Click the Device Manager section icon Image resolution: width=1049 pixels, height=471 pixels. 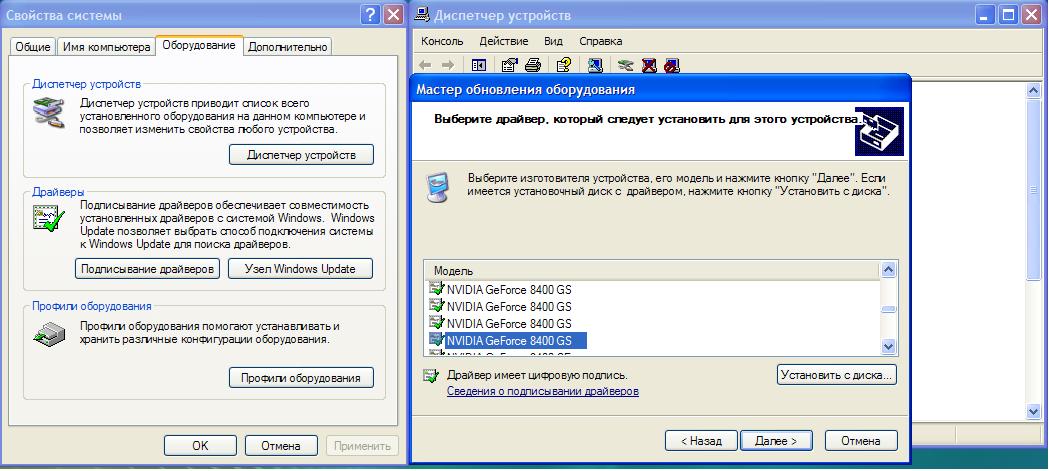point(50,112)
